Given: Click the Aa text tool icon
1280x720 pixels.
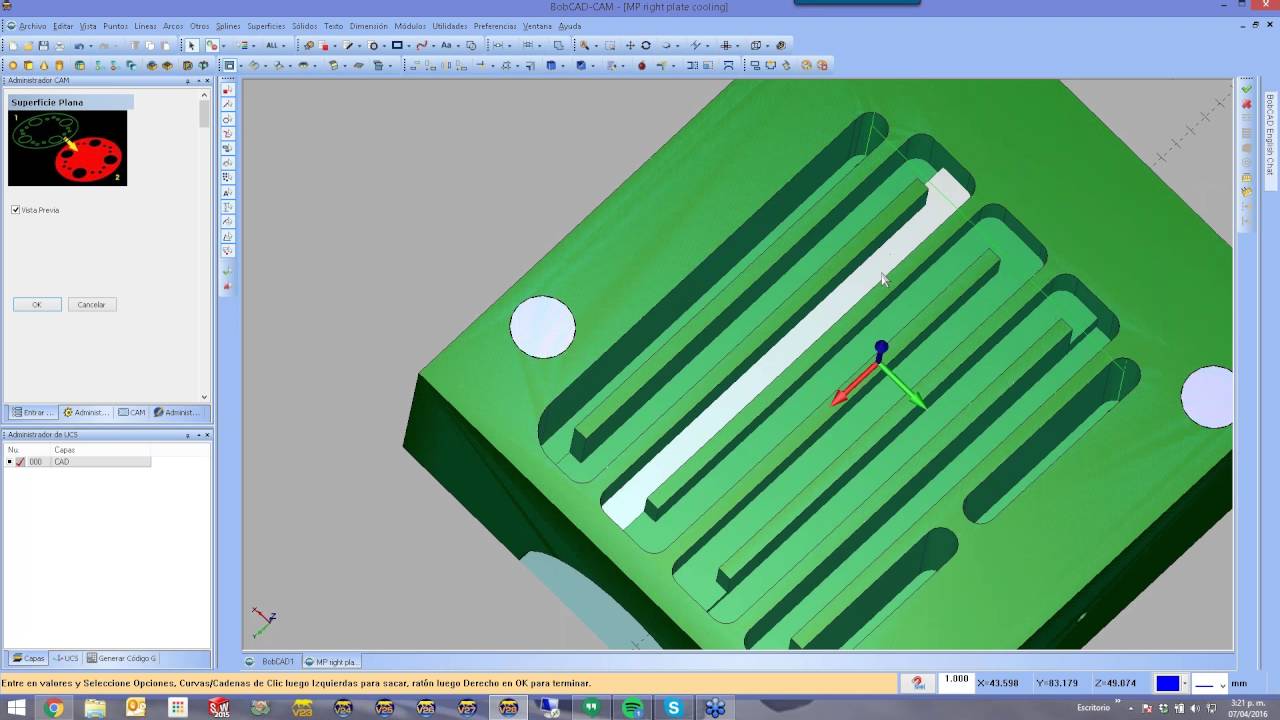Looking at the screenshot, I should [x=446, y=45].
